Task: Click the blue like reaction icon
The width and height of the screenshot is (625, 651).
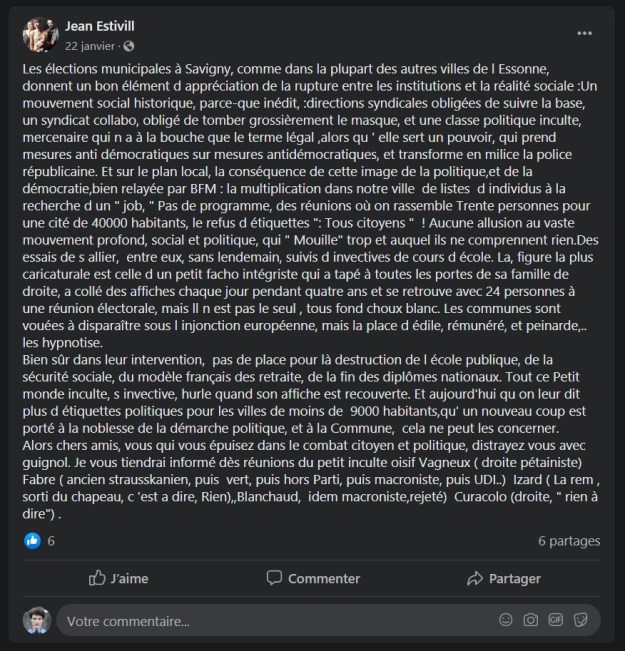Action: pos(33,540)
